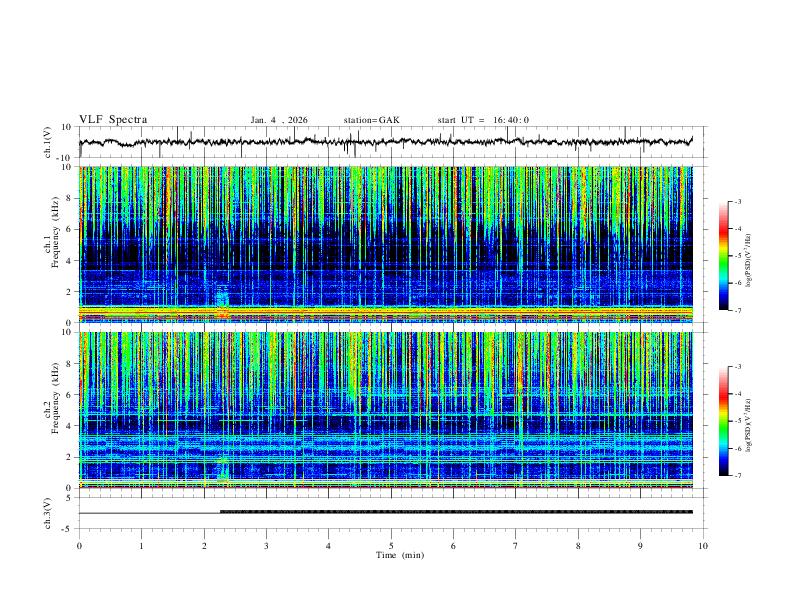Click the ch.1 colorbar "log(PSD)(V²/Hz)" label
The height and width of the screenshot is (612, 792).
(x=749, y=260)
